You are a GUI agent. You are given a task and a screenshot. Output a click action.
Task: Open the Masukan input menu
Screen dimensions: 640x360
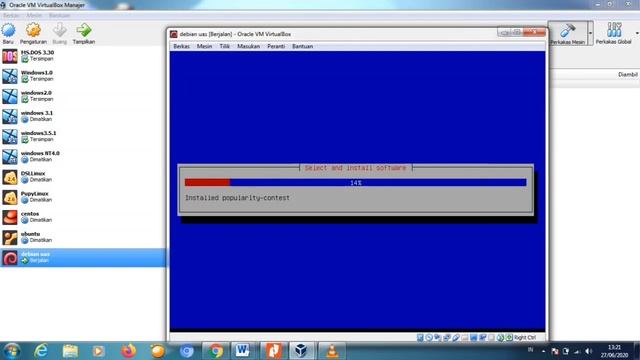tap(249, 46)
